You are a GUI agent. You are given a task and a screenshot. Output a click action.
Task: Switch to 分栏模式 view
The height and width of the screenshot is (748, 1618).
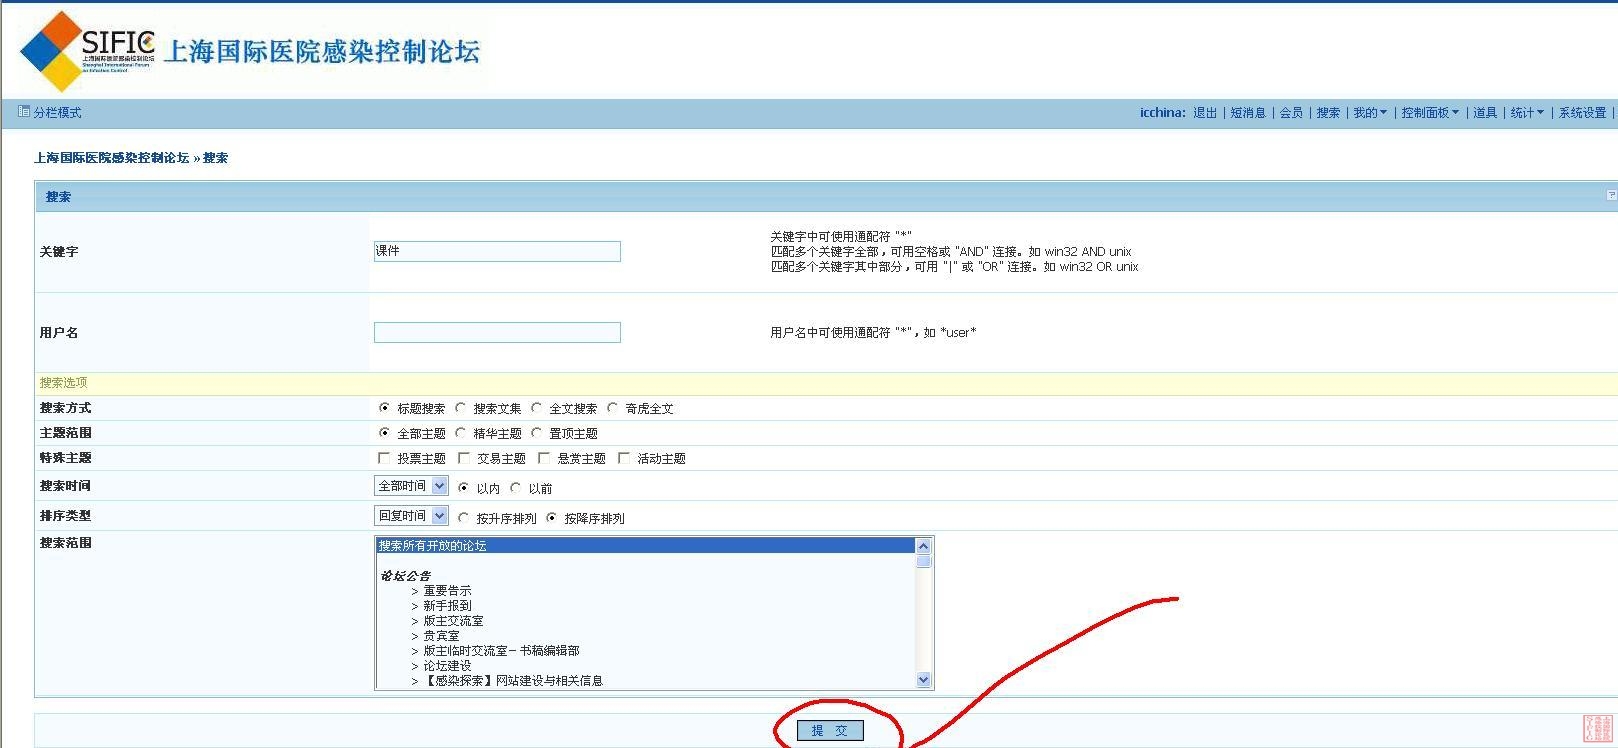click(57, 113)
